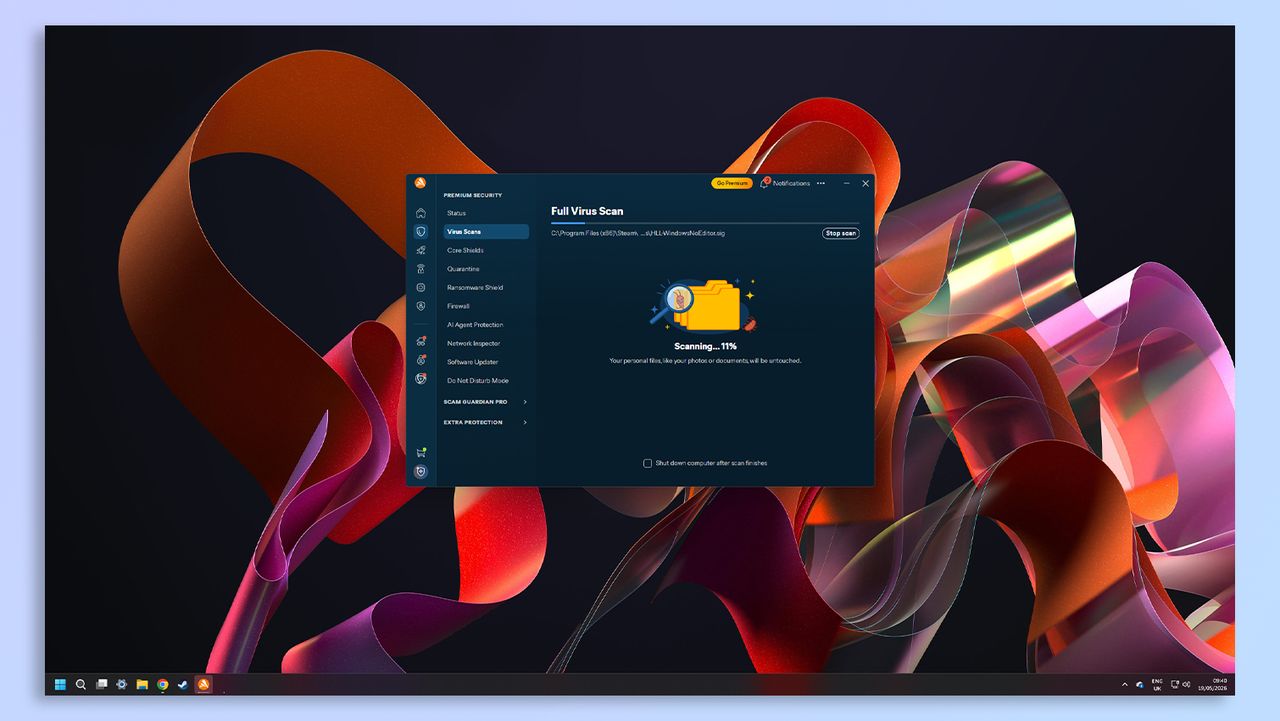
Task: Click the ENG UK language indicator
Action: [1157, 685]
